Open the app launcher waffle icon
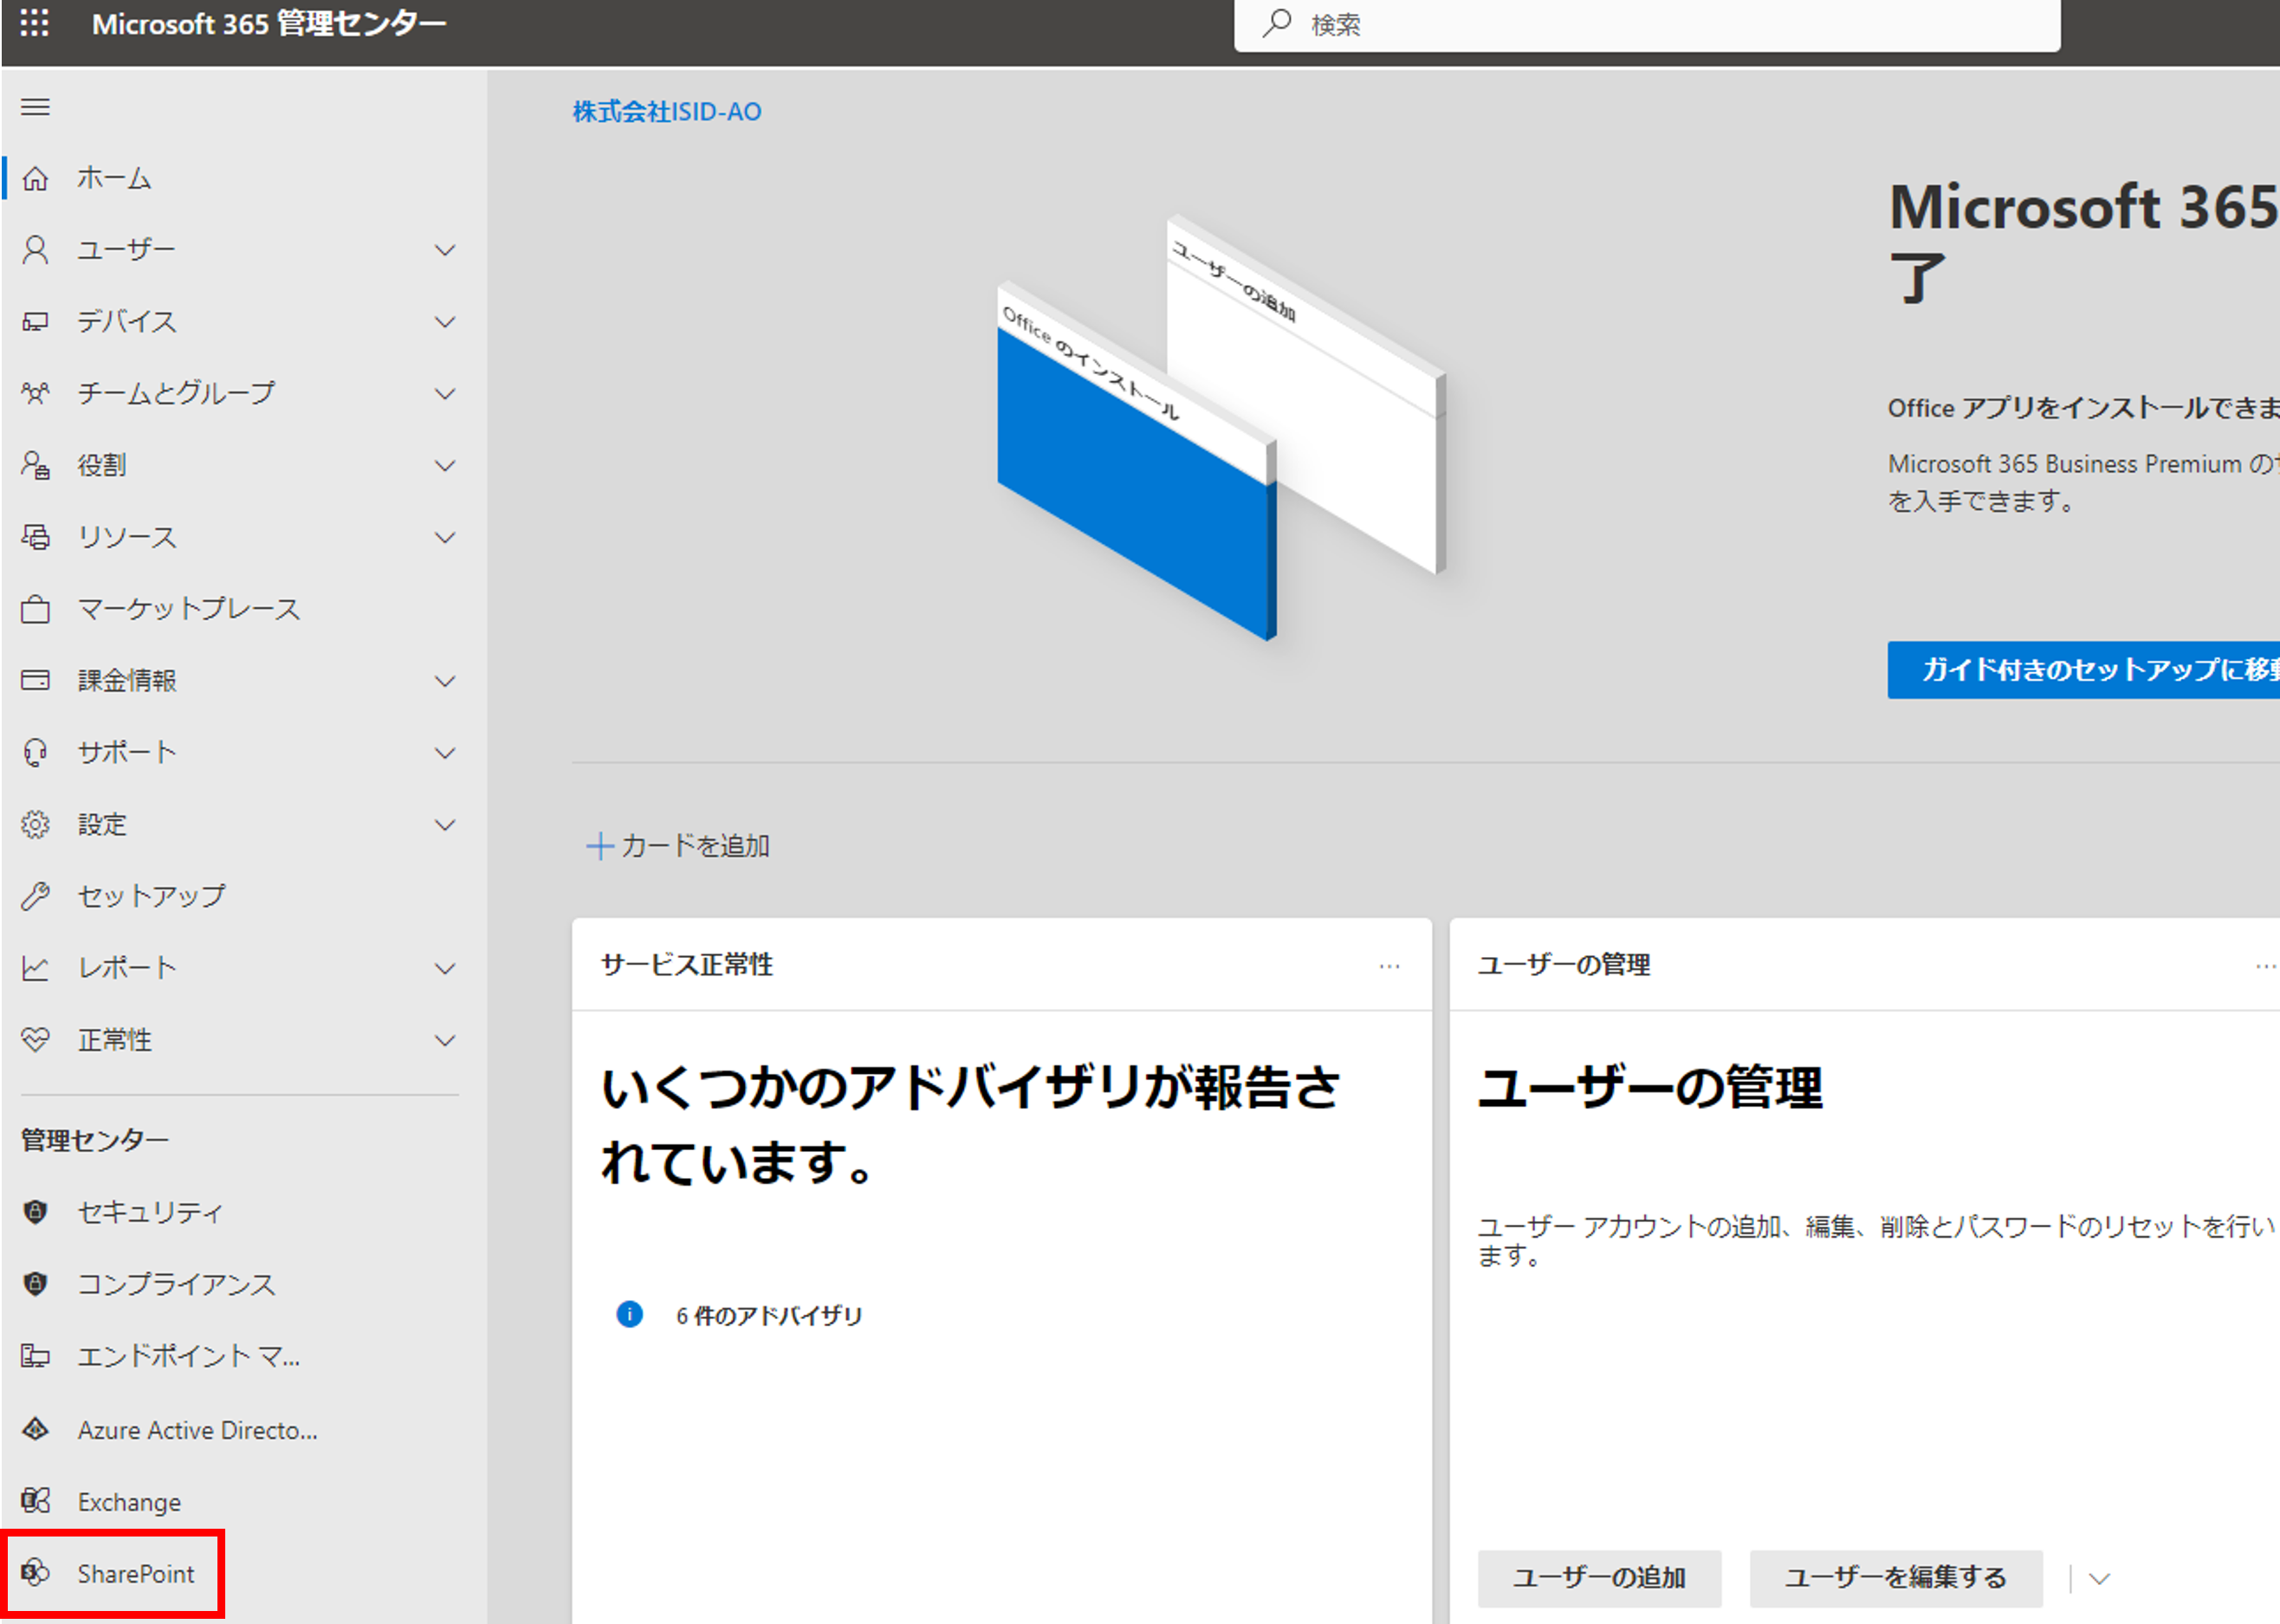The width and height of the screenshot is (2280, 1624). 35,23
